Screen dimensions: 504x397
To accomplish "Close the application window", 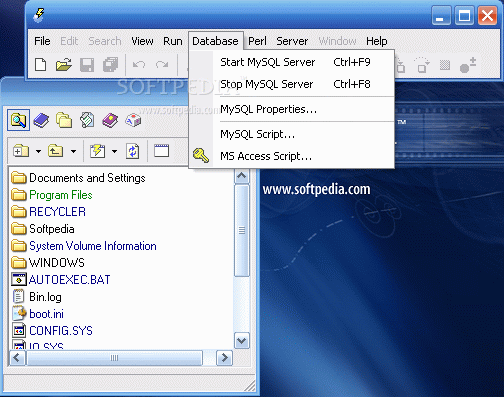I will (487, 16).
